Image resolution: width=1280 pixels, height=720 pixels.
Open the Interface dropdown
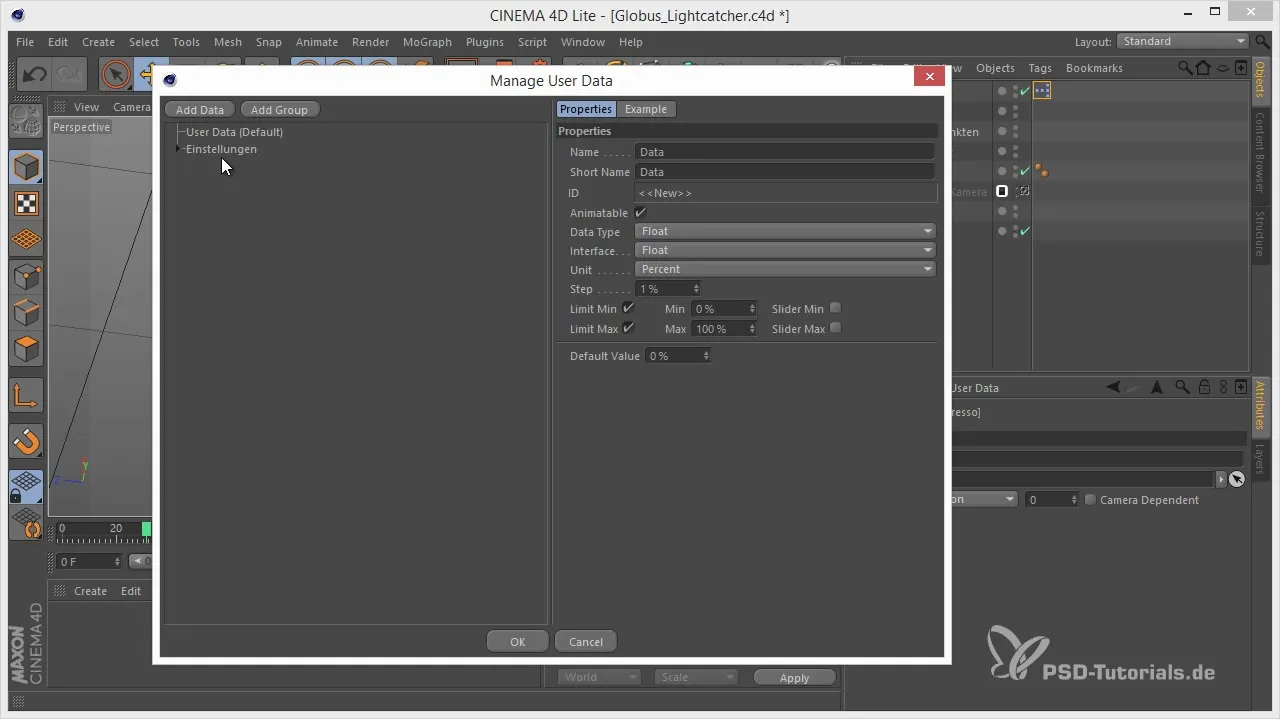click(x=785, y=250)
